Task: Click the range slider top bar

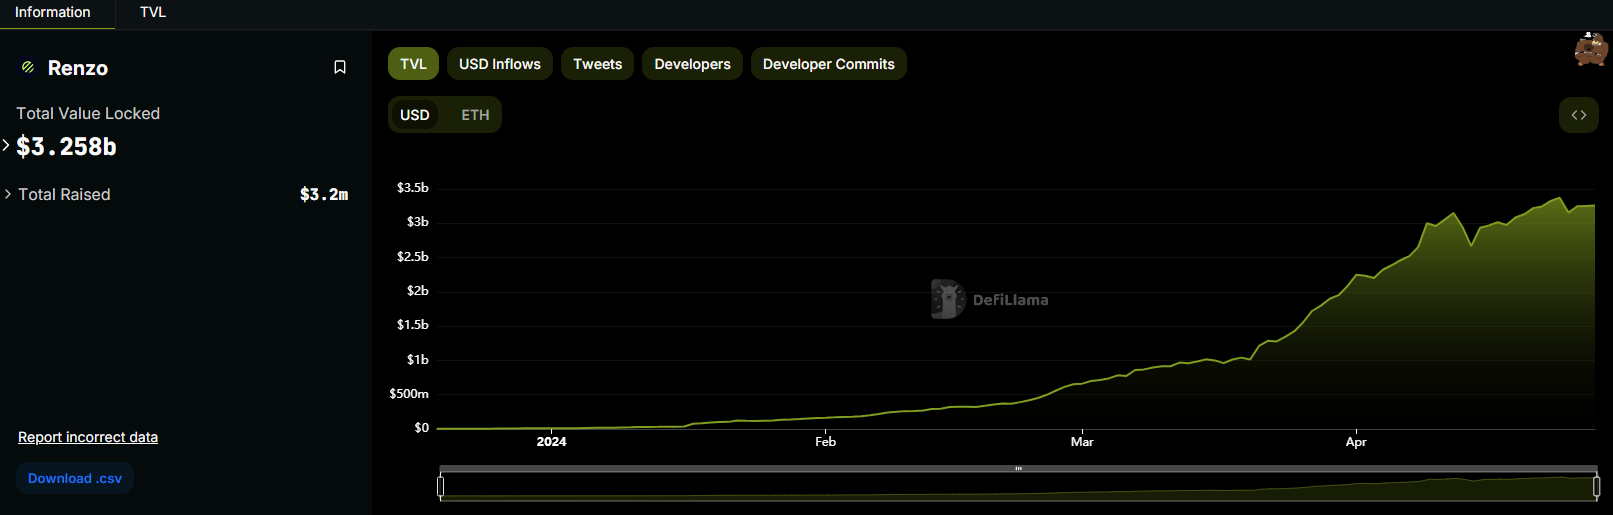Action: click(x=1018, y=468)
